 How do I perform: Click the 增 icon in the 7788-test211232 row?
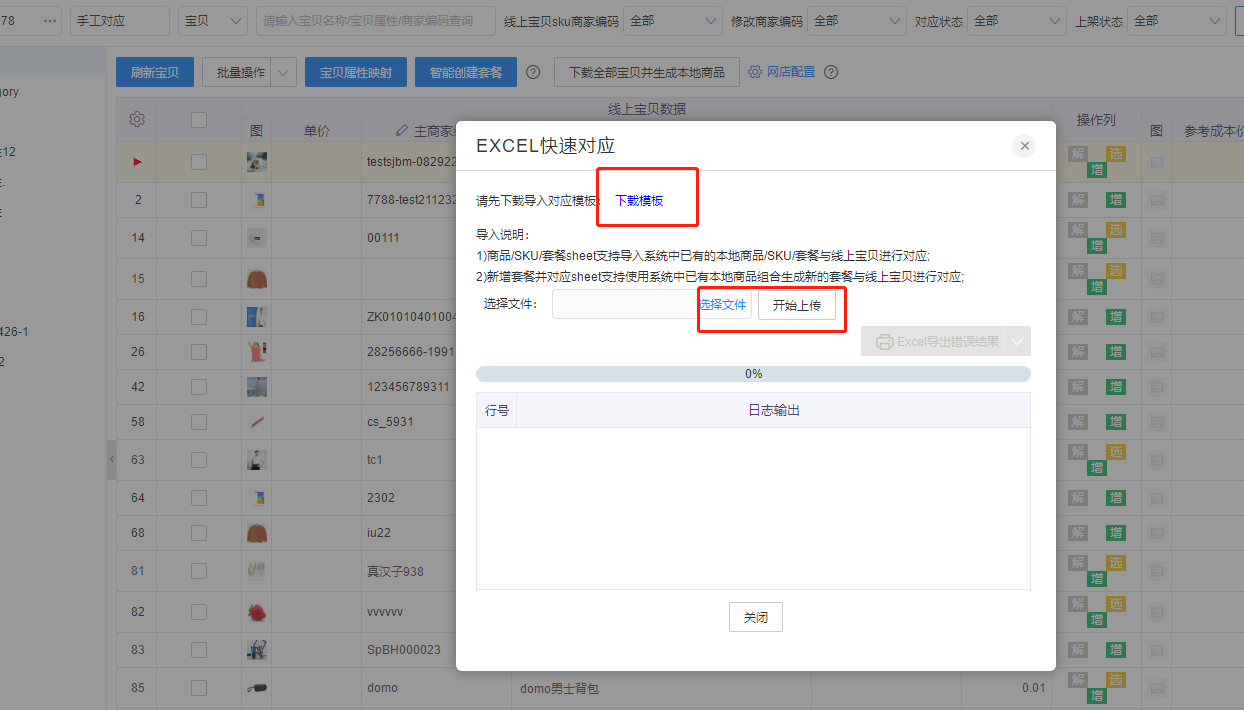point(1116,200)
